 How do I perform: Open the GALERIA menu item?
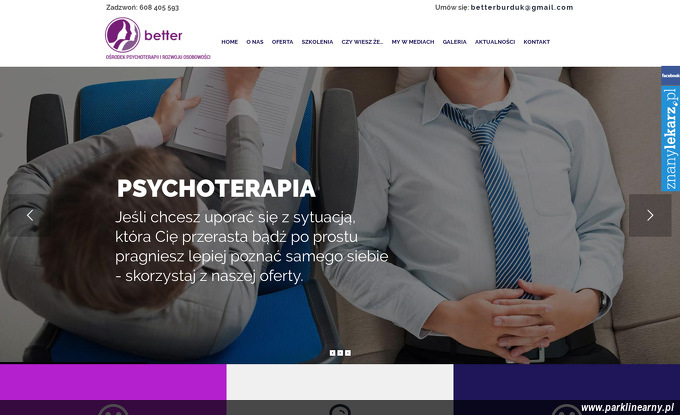[x=454, y=42]
